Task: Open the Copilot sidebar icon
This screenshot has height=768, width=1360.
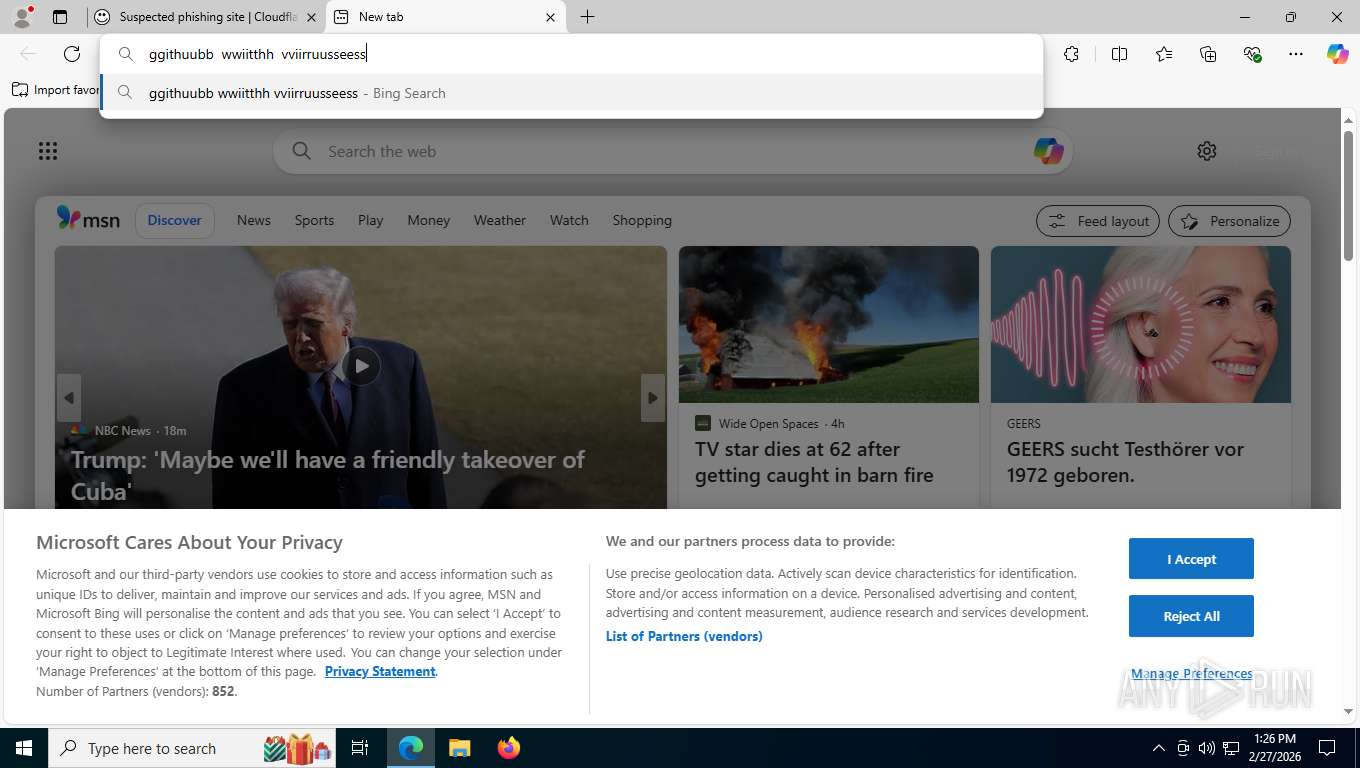Action: [x=1337, y=54]
